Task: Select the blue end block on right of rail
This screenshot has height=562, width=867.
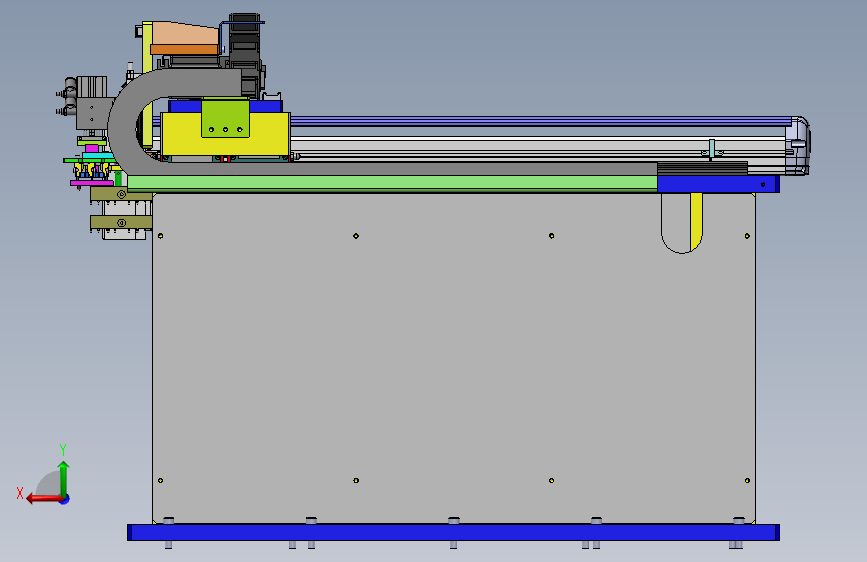Action: [718, 184]
